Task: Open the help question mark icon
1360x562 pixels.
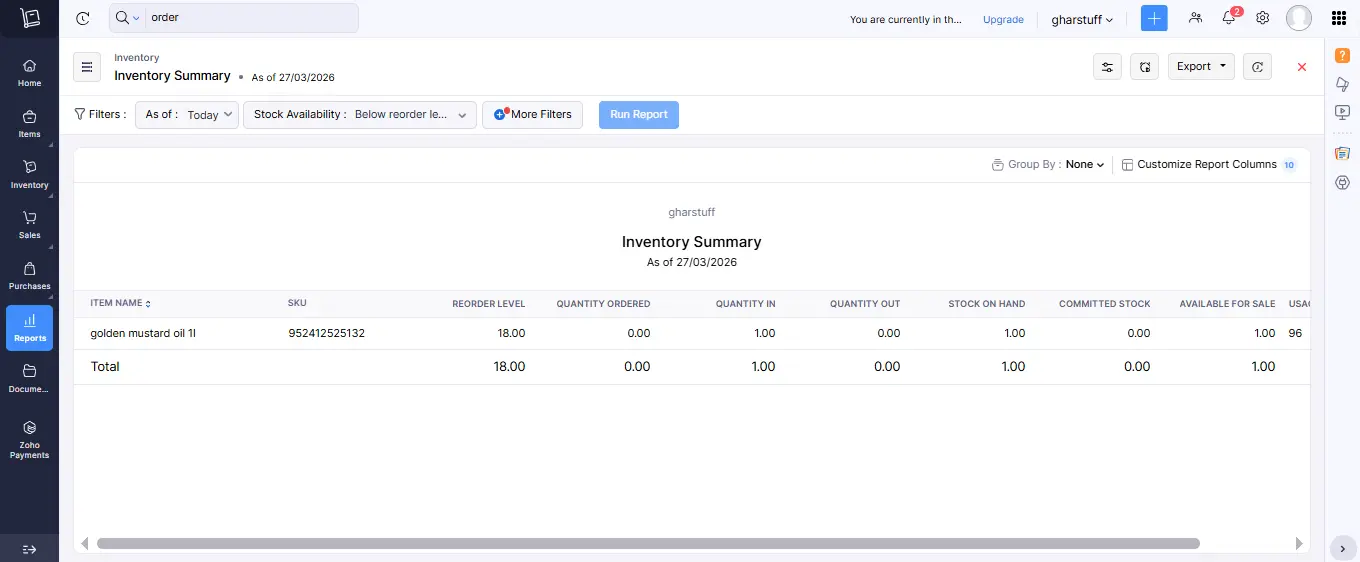Action: pos(1343,55)
